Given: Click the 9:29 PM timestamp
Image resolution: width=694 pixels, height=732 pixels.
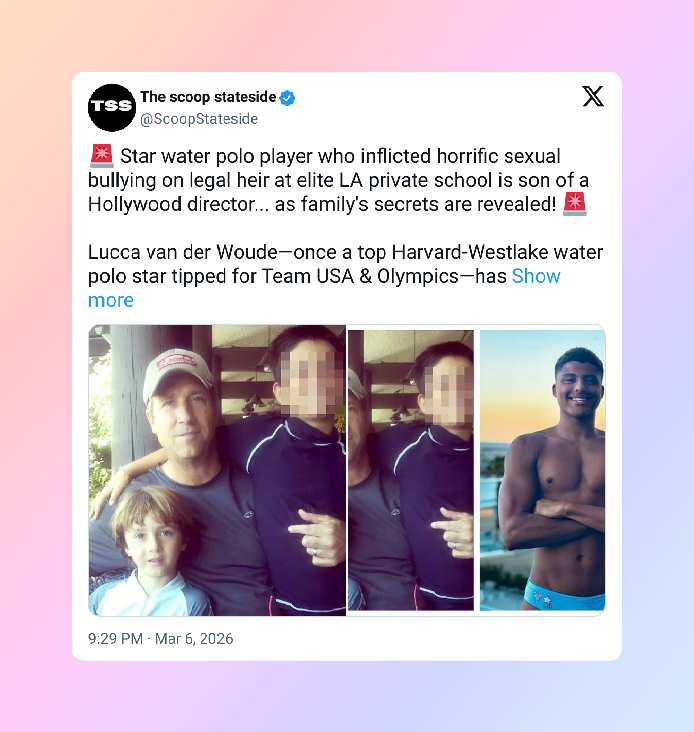Looking at the screenshot, I should coord(115,639).
